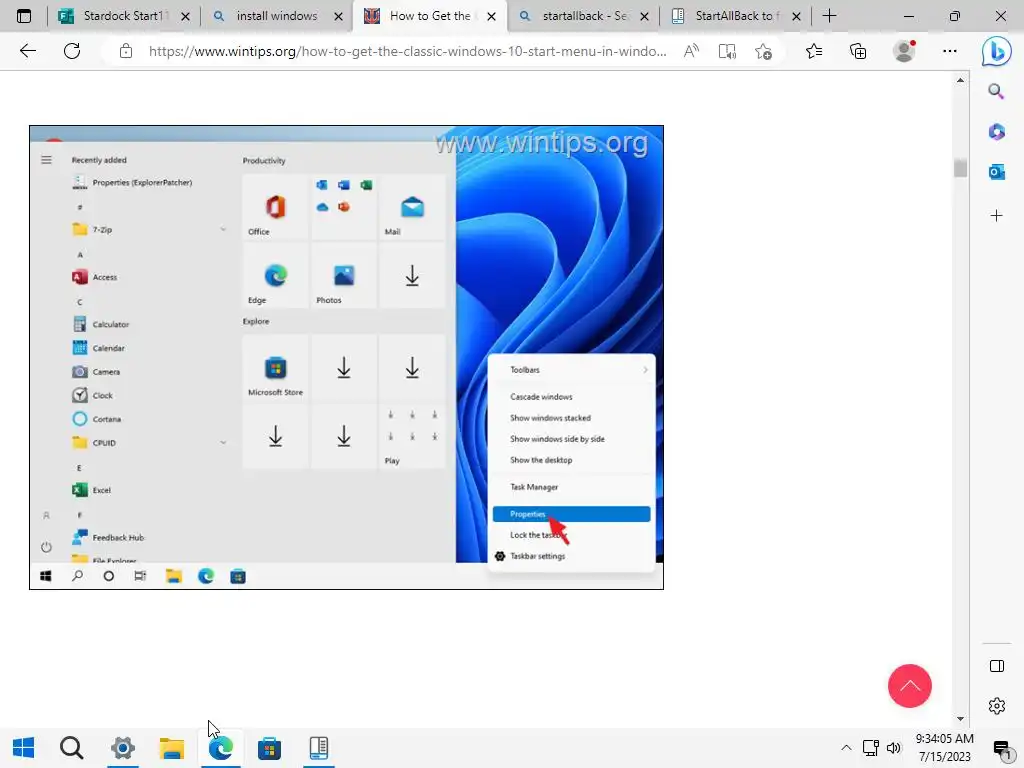
Task: Click the article screenshot image
Action: click(346, 357)
